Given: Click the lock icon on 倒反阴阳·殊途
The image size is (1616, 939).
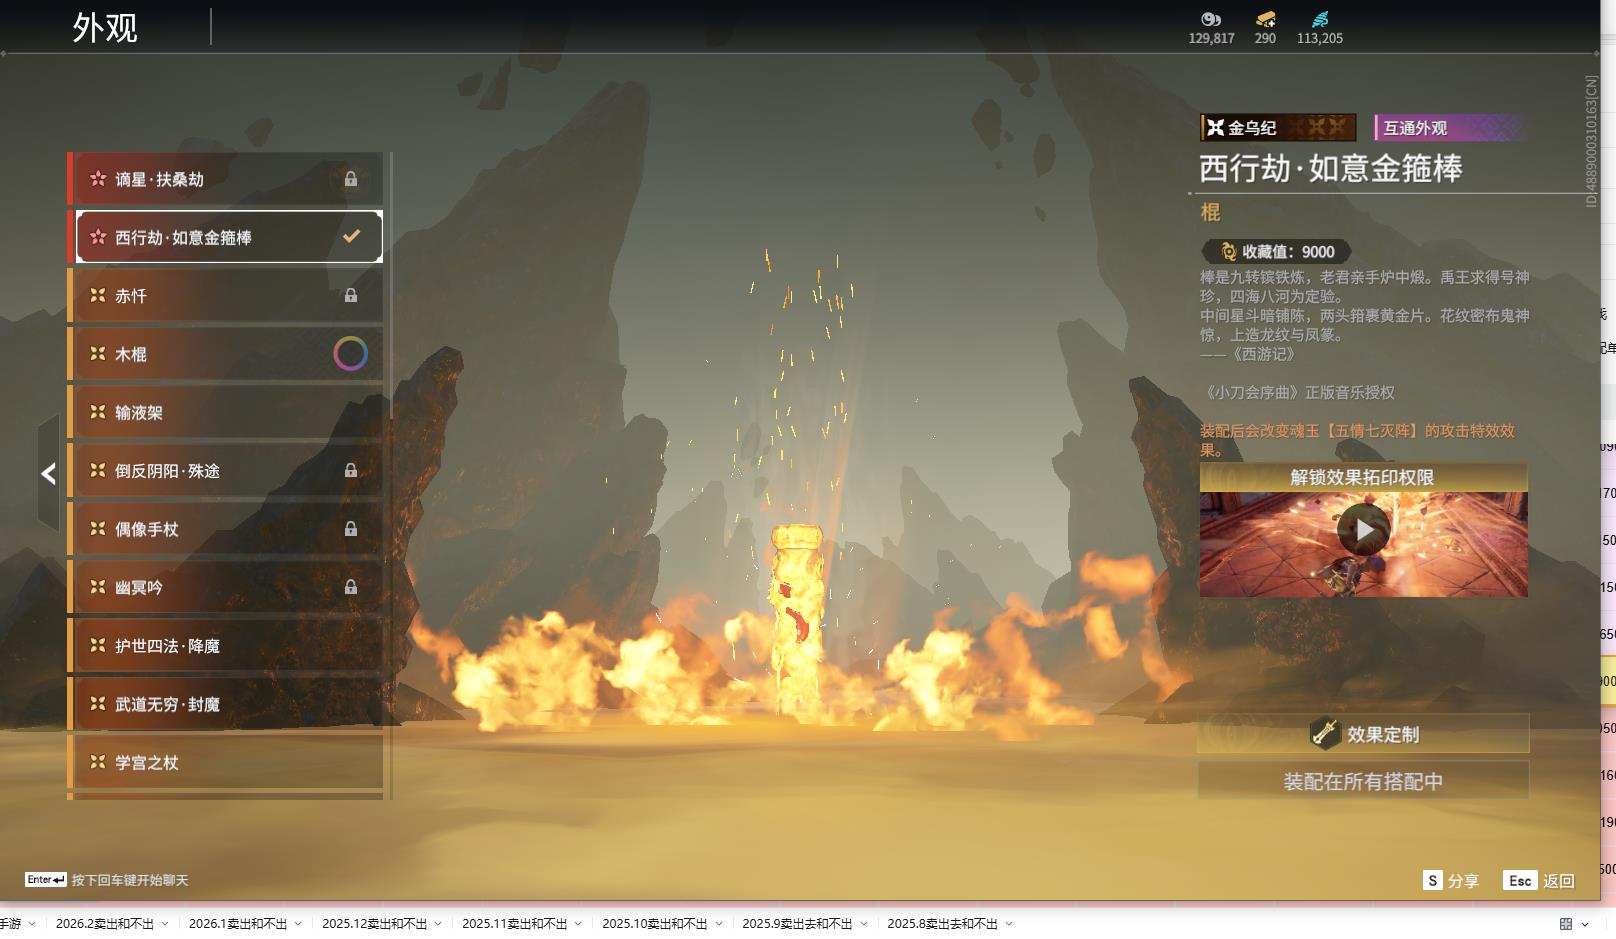Looking at the screenshot, I should [x=351, y=470].
